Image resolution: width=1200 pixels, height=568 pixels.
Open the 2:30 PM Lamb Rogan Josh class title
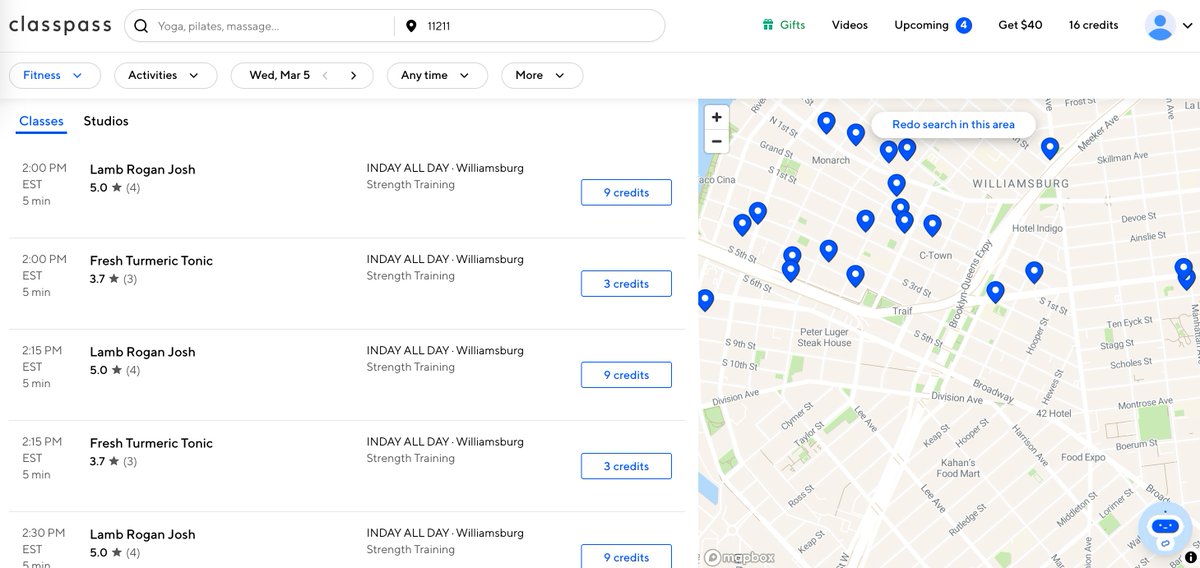click(143, 534)
